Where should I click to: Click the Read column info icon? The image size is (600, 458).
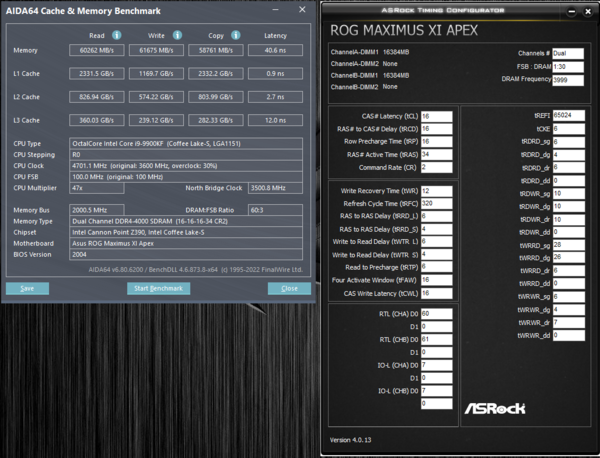[117, 35]
